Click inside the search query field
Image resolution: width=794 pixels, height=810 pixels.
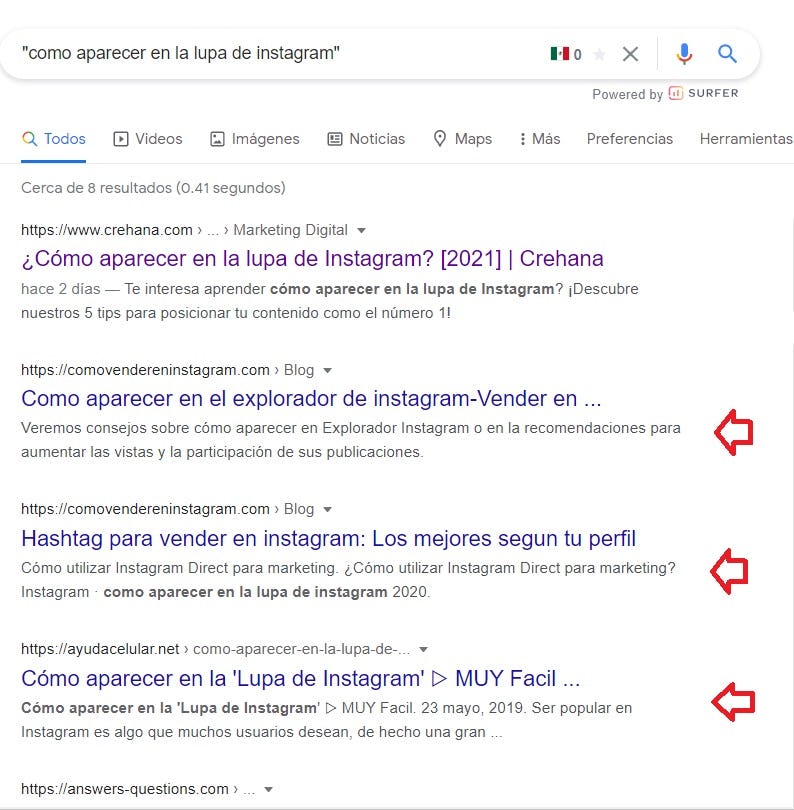click(279, 53)
